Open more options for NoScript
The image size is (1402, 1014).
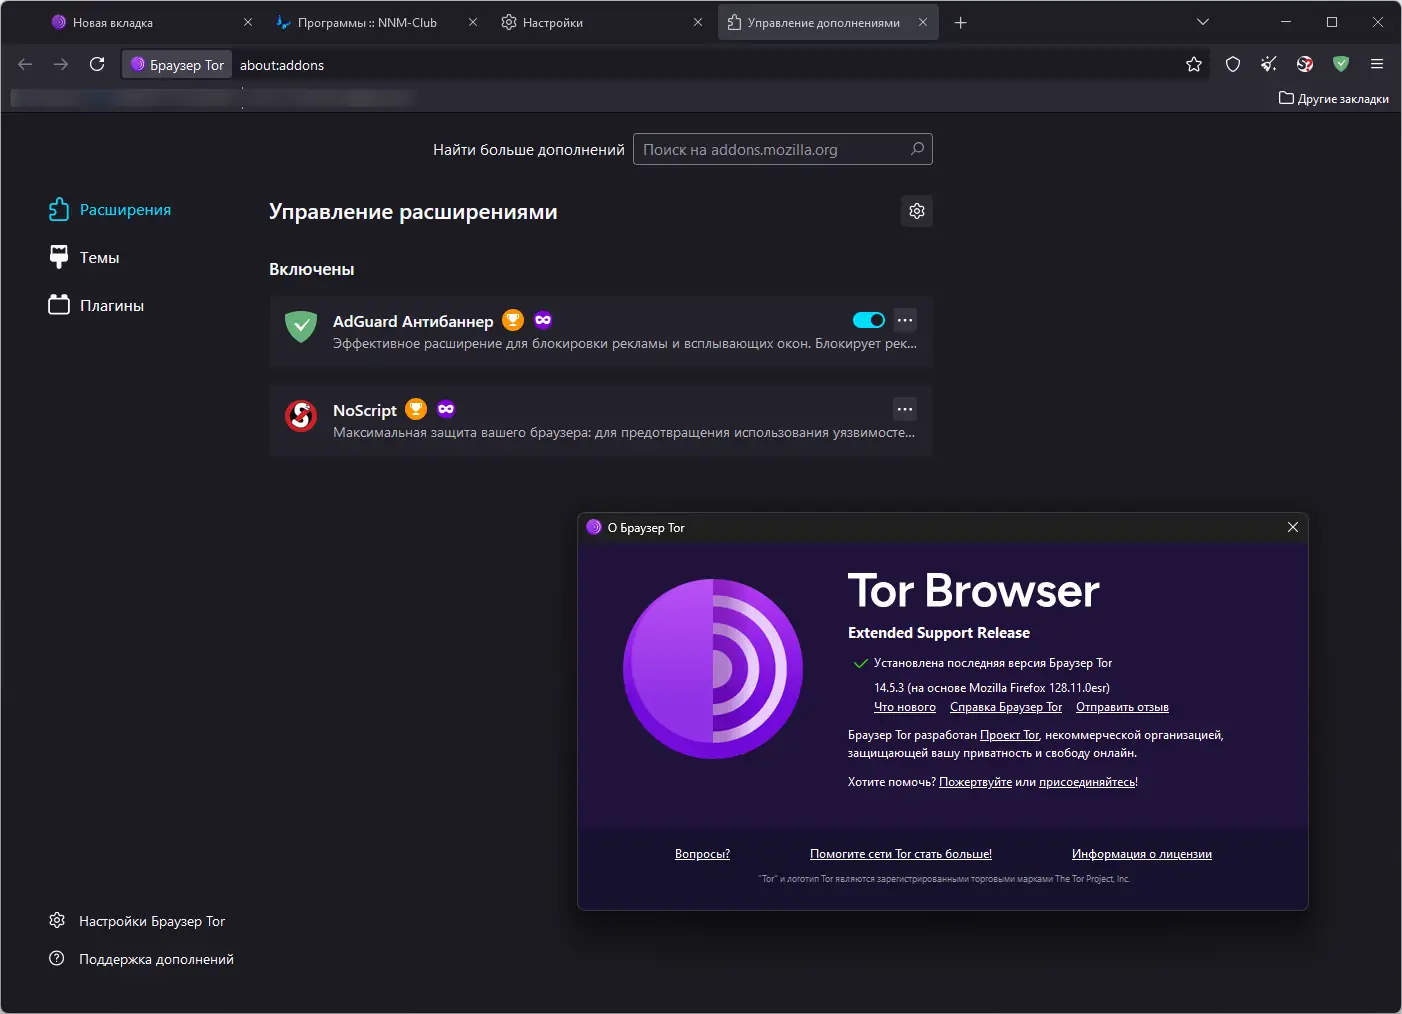click(x=905, y=409)
